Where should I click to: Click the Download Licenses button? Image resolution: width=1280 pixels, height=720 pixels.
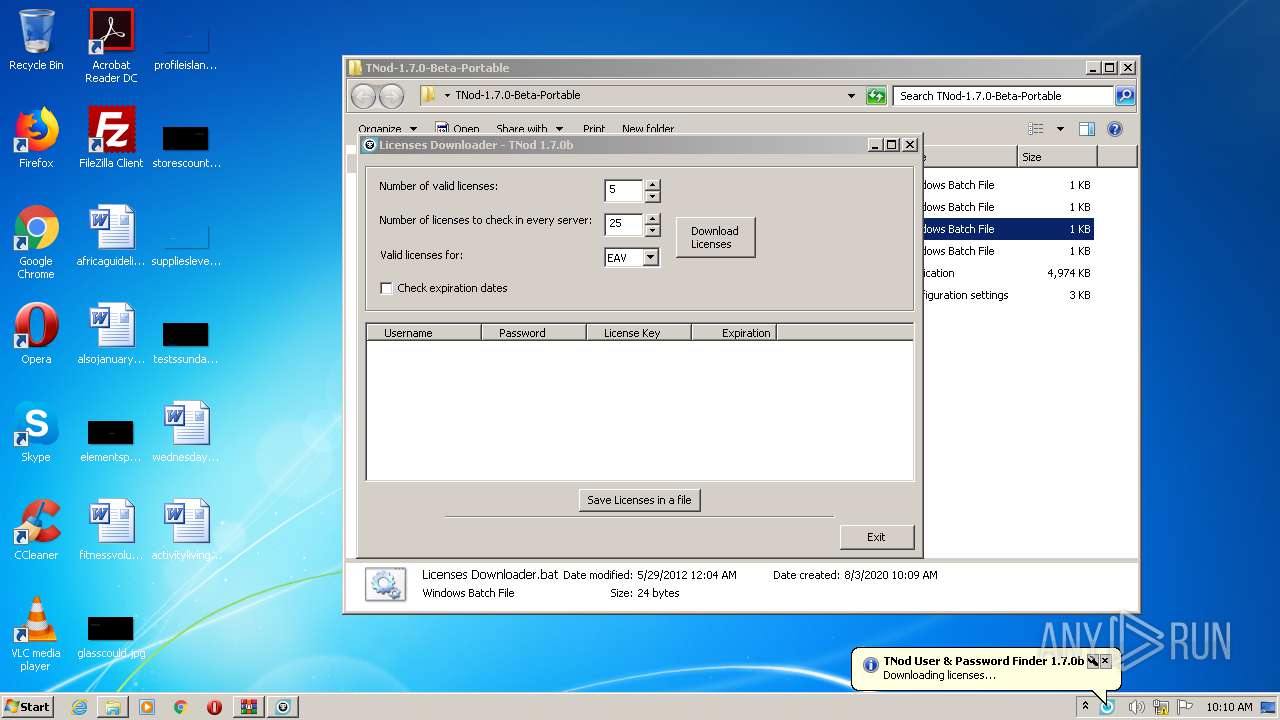pos(715,237)
